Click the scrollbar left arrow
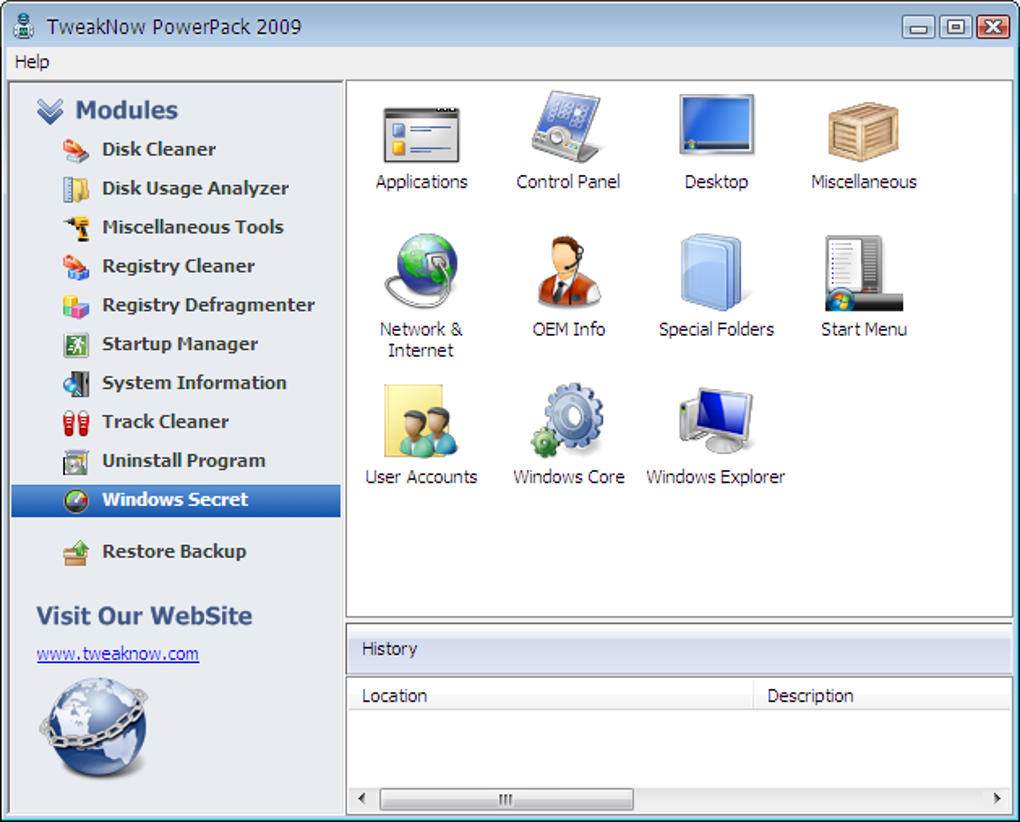 click(362, 799)
